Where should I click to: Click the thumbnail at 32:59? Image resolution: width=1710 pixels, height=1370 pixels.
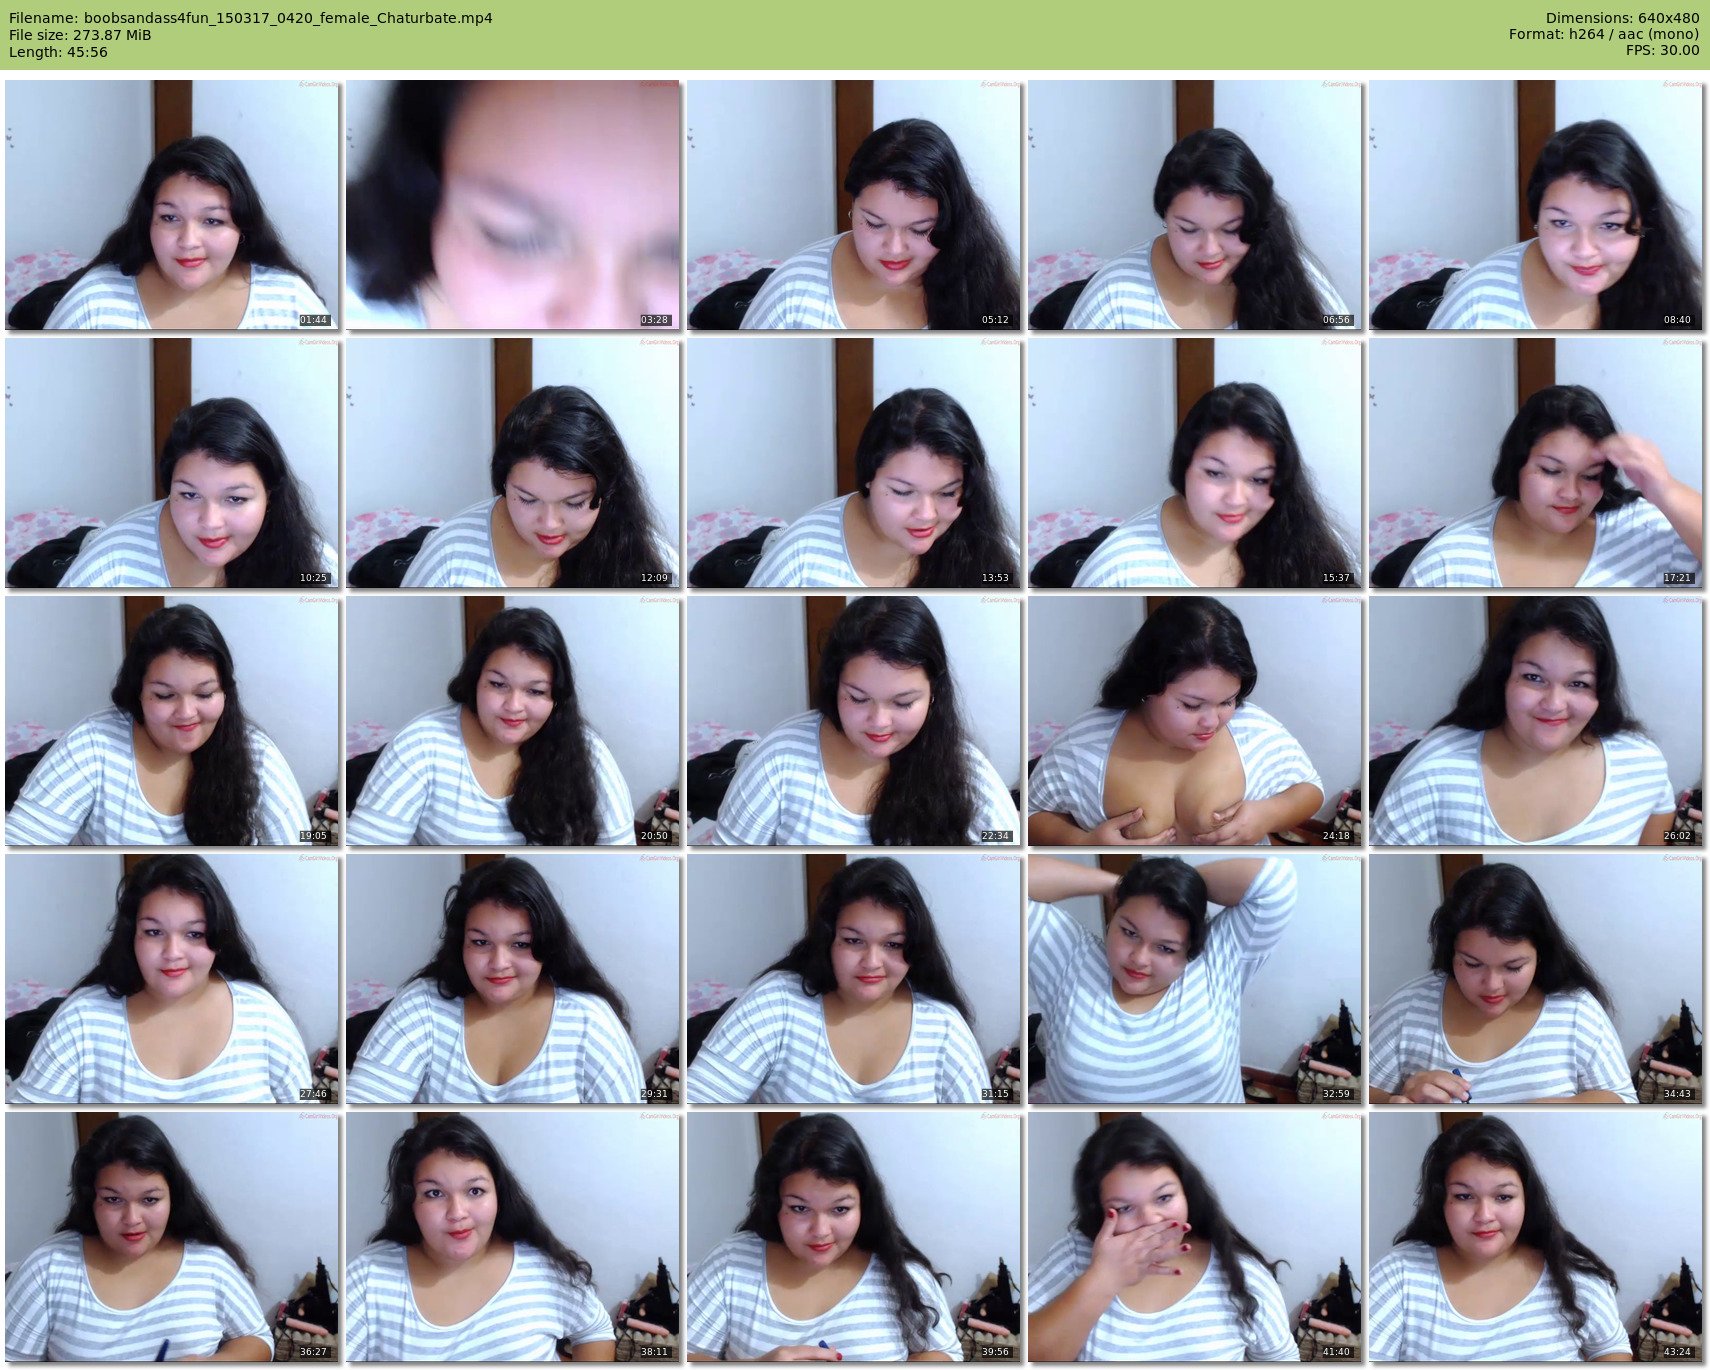tap(1195, 979)
